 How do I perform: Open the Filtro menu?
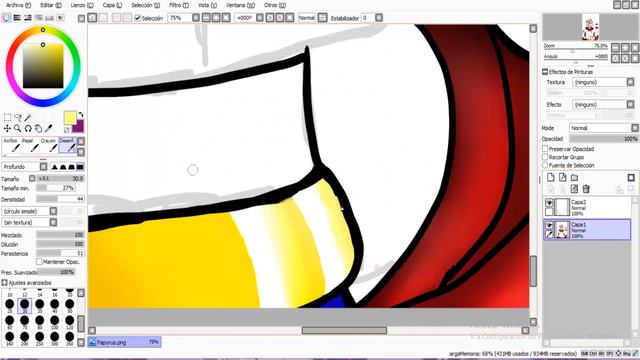coord(179,5)
